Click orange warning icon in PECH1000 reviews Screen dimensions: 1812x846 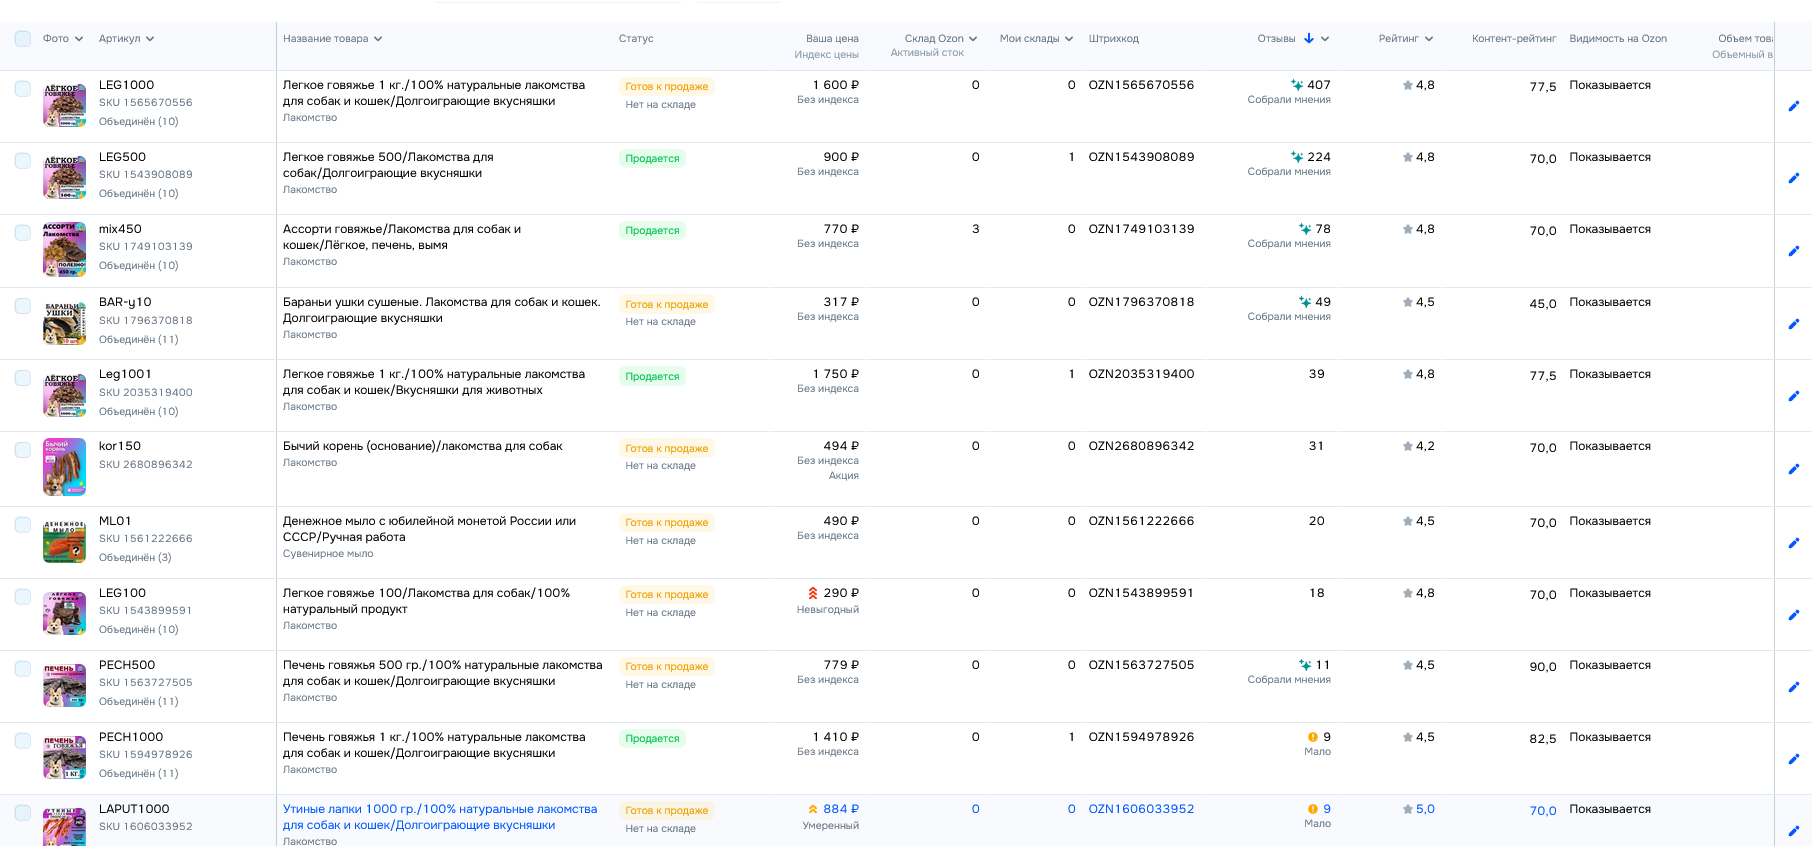pyautogui.click(x=1312, y=737)
